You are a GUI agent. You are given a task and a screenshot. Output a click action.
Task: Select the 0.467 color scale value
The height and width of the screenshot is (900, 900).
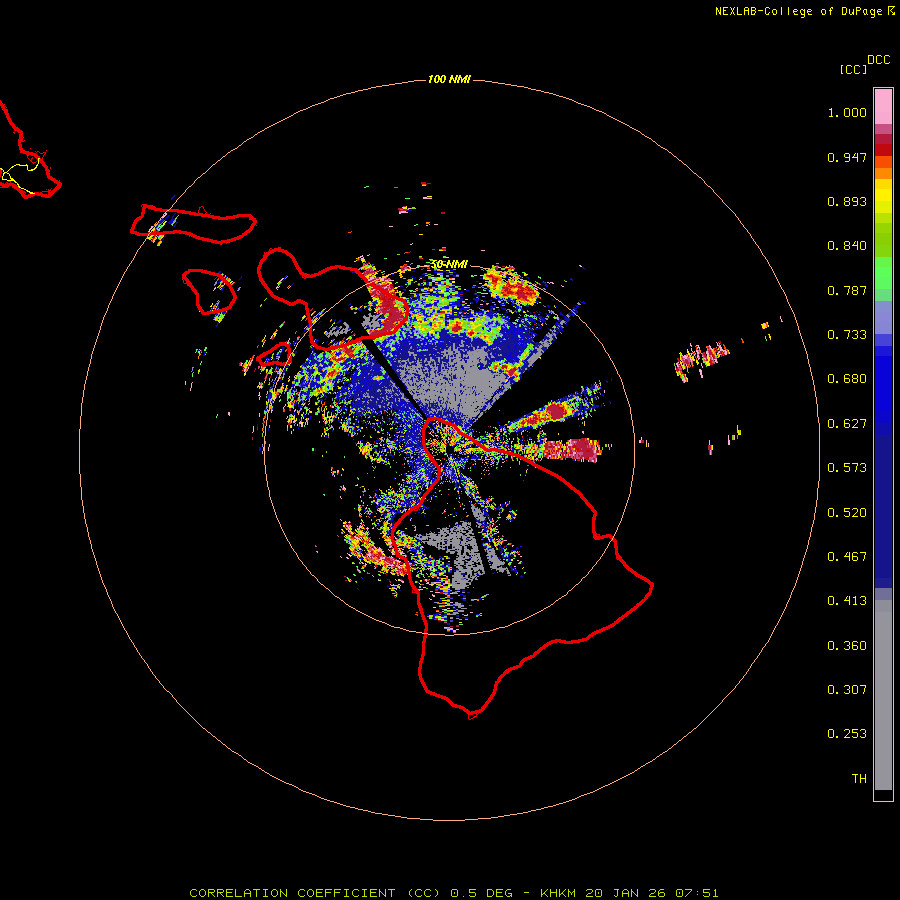tap(847, 557)
